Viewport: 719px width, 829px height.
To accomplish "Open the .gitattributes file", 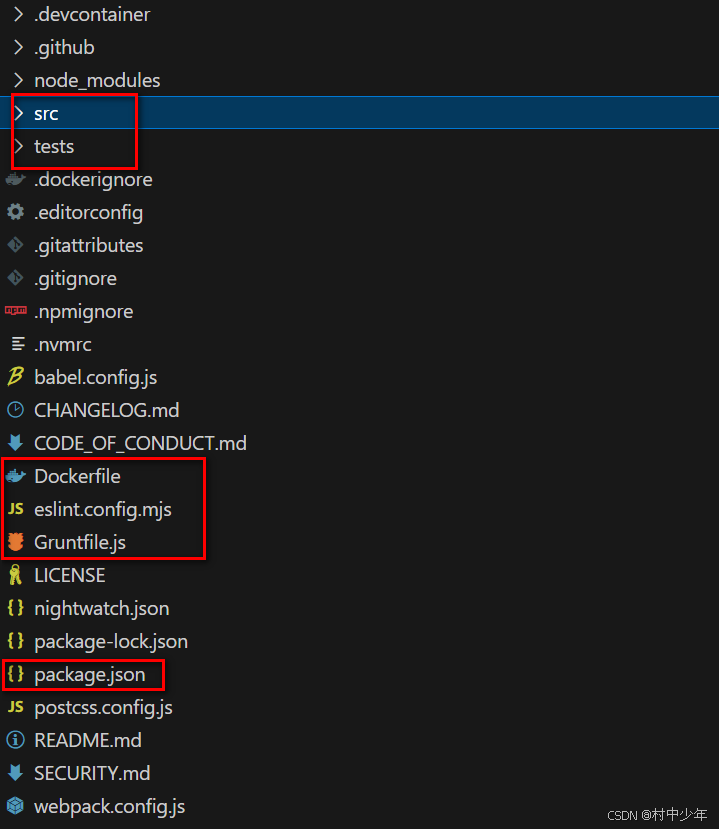I will (x=89, y=246).
